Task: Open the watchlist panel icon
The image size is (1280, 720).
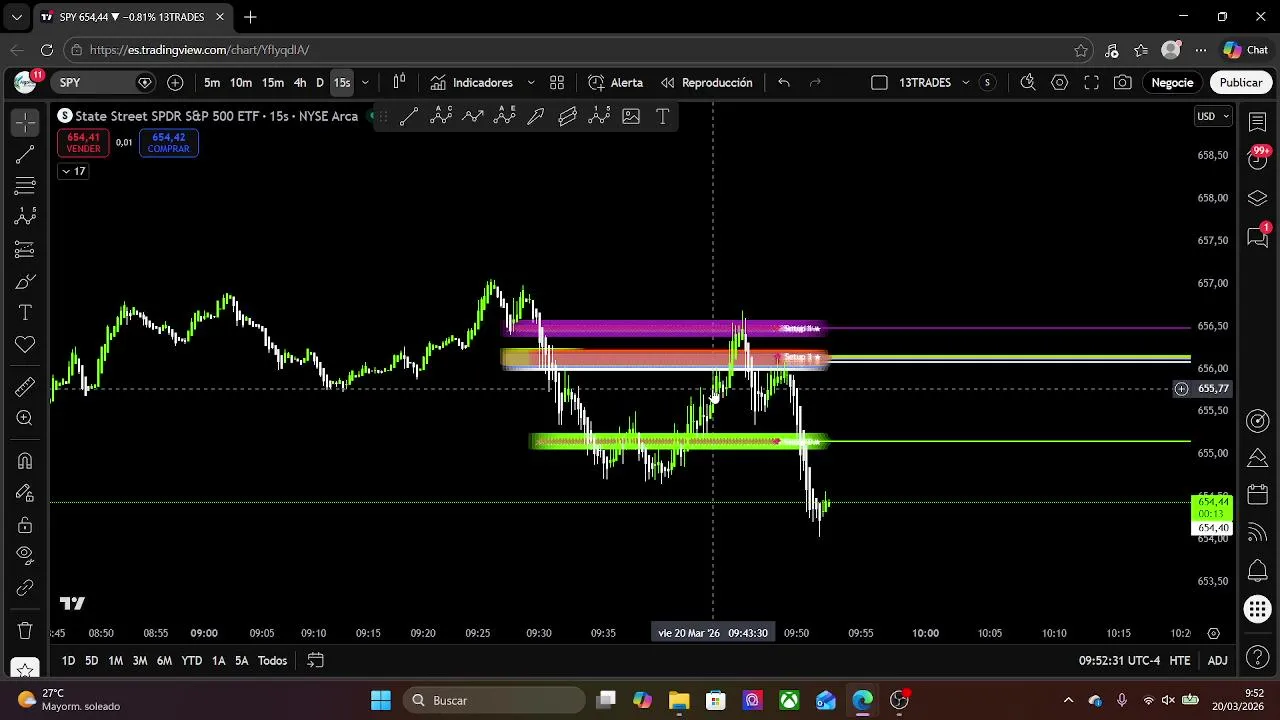Action: [1258, 122]
